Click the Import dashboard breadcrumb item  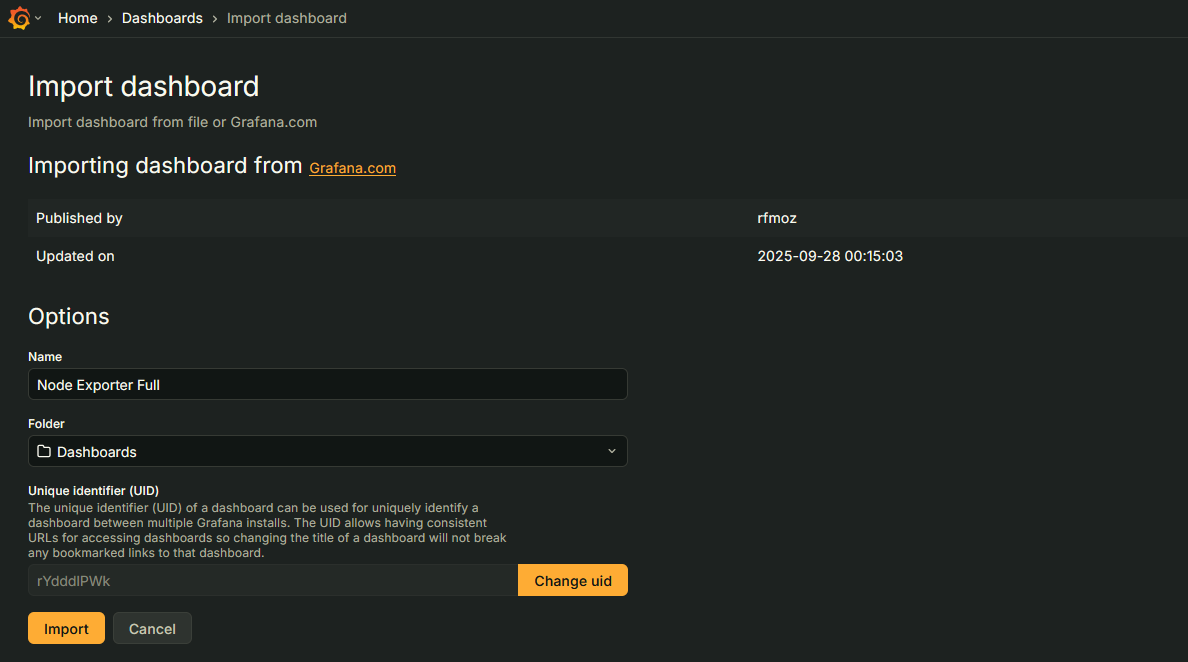point(287,18)
